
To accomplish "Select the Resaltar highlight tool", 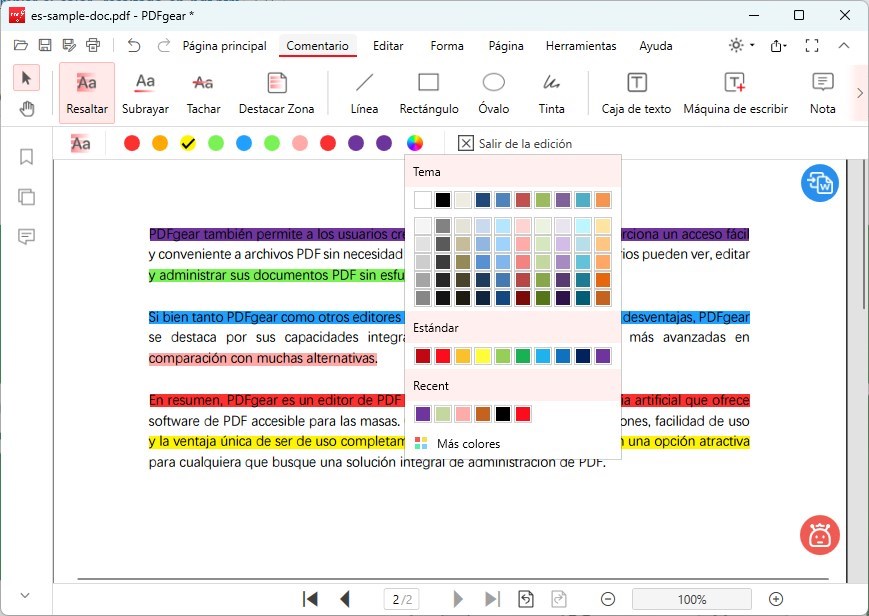I will click(87, 93).
